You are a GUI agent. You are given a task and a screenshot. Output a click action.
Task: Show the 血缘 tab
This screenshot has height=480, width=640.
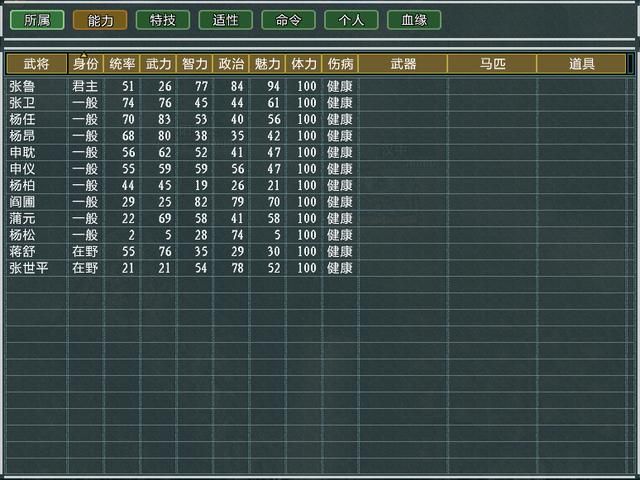(x=414, y=20)
